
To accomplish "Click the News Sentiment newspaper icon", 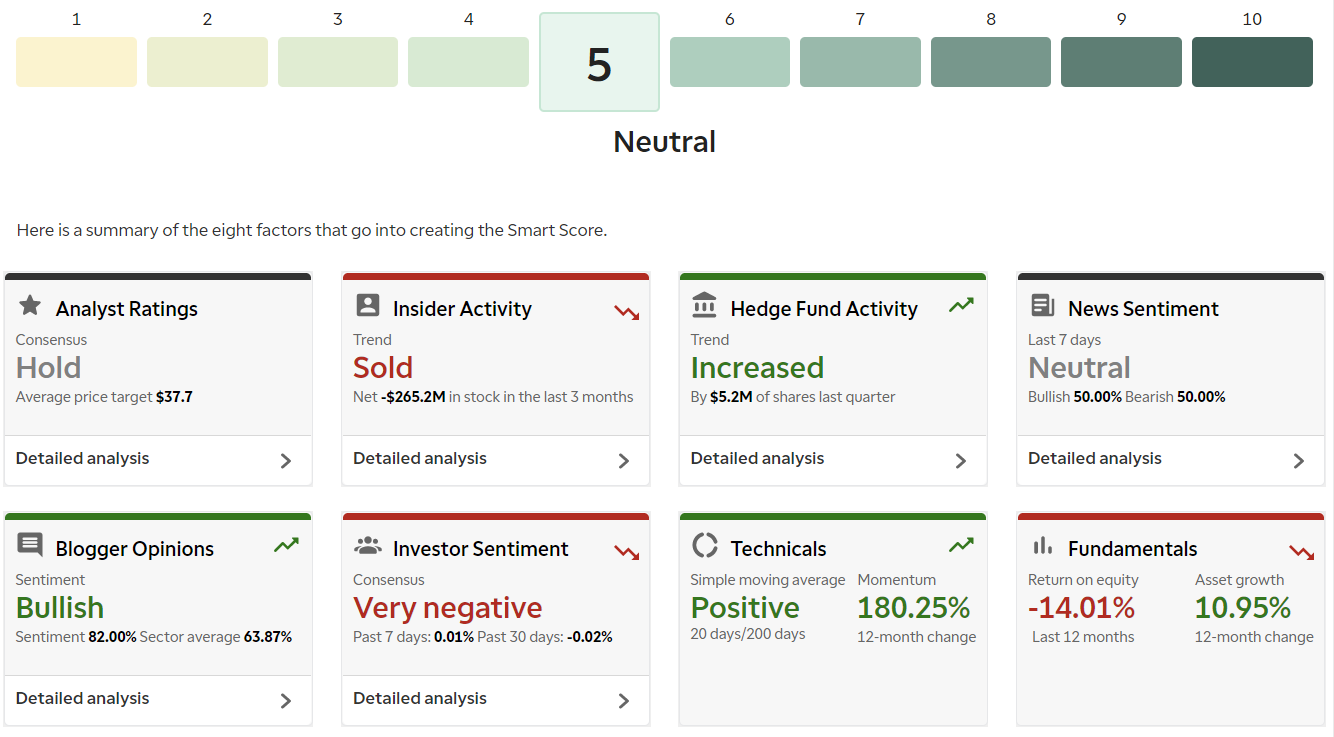I will 1043,306.
